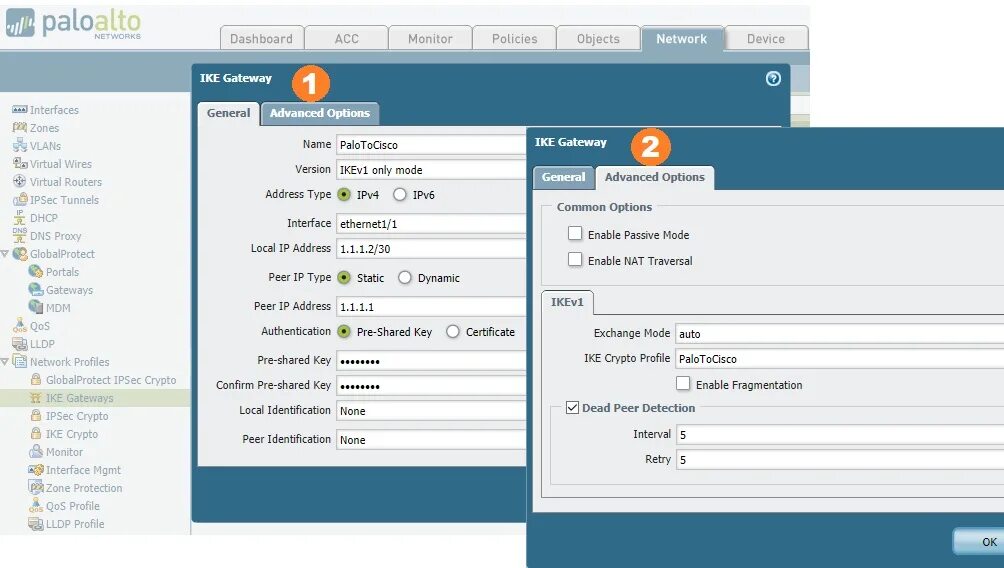Image resolution: width=1004 pixels, height=568 pixels.
Task: Switch to Advanced Options tab in first dialog
Action: coord(320,113)
